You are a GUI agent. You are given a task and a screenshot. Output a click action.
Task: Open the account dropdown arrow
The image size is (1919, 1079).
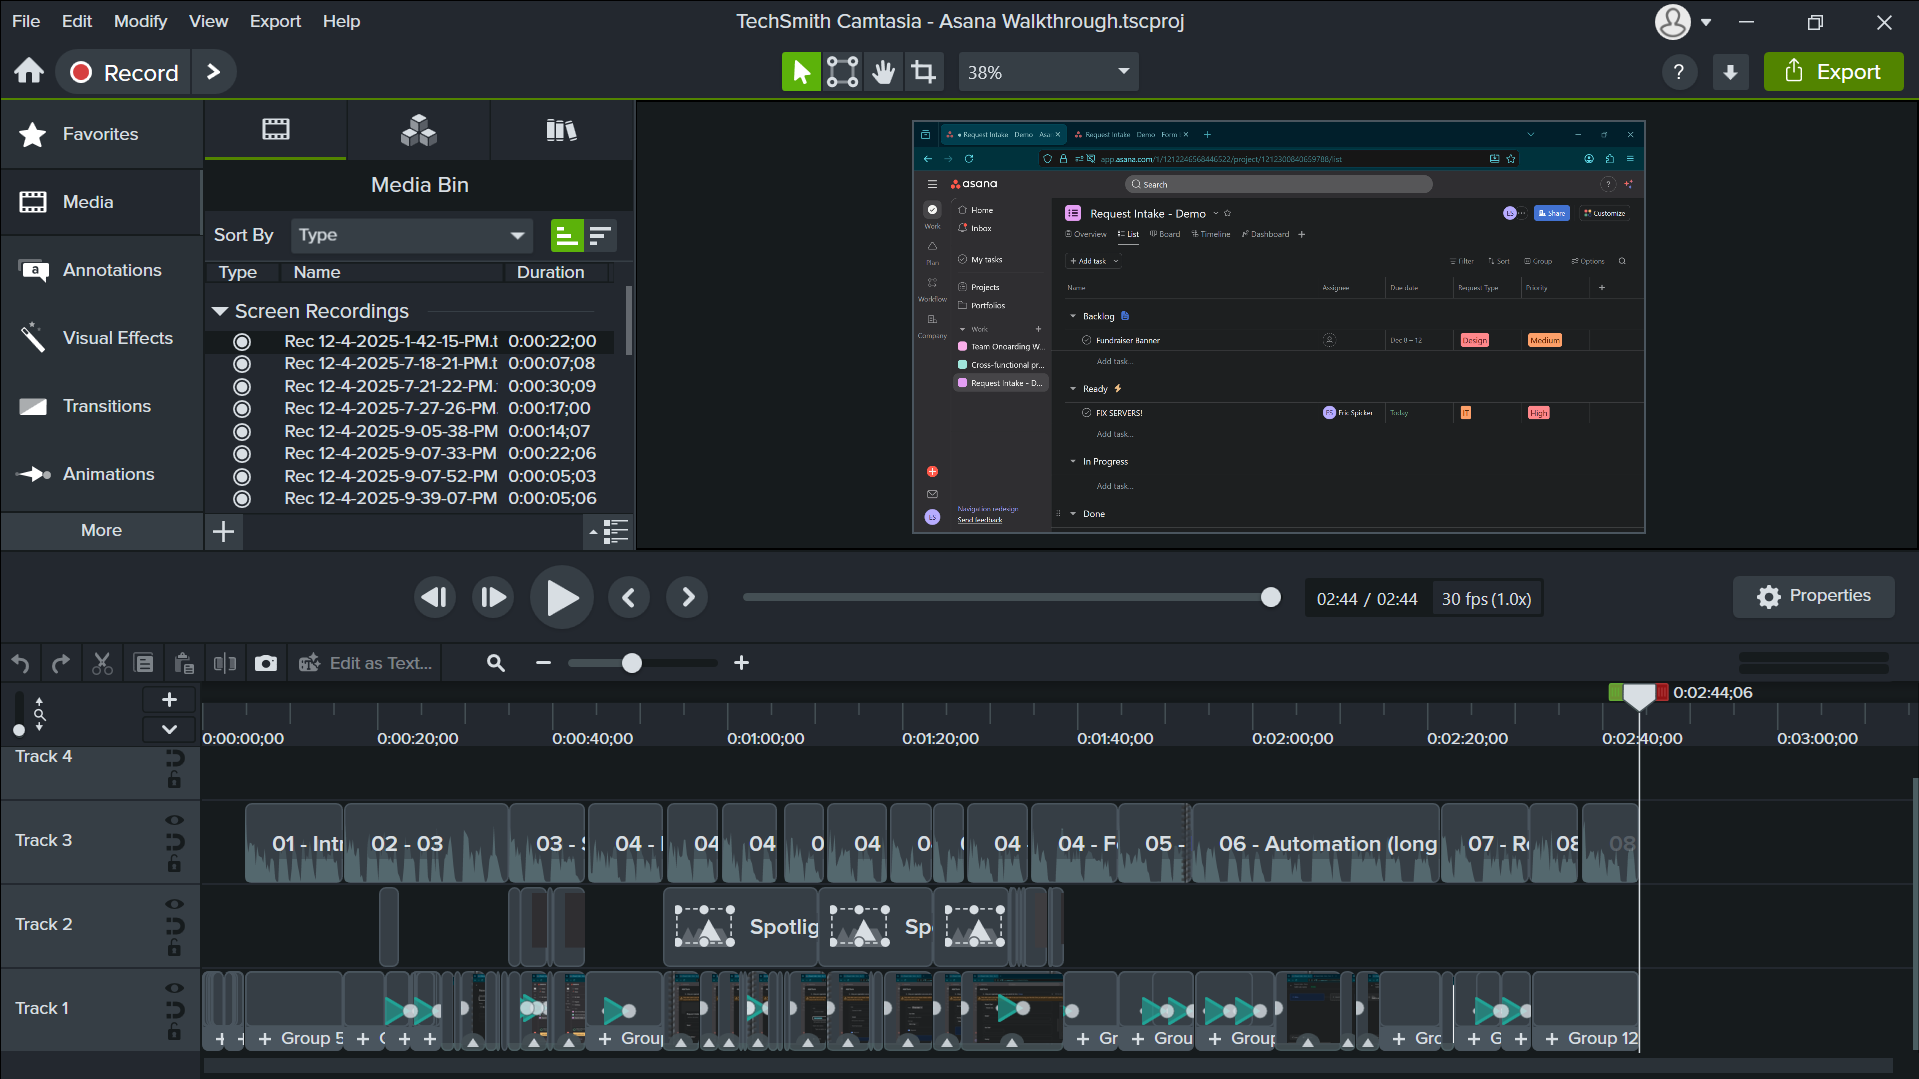click(1706, 22)
